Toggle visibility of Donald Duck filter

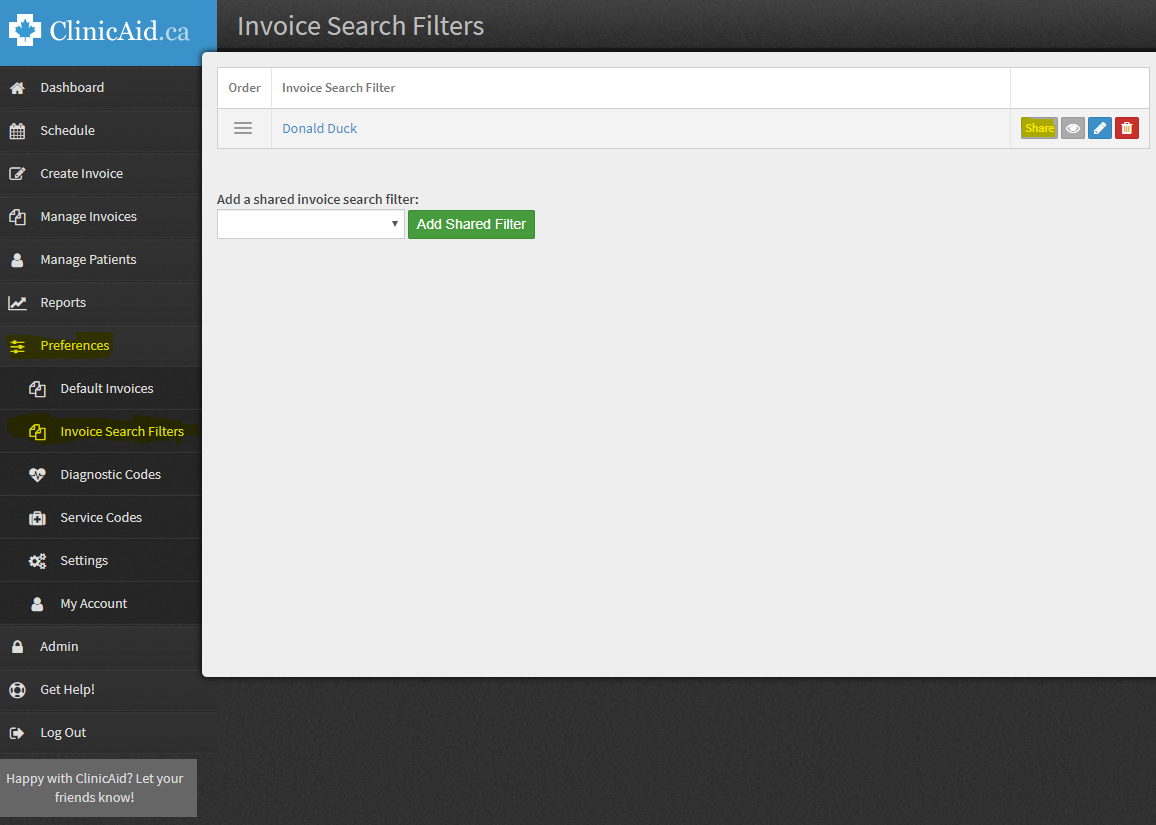[x=1073, y=128]
